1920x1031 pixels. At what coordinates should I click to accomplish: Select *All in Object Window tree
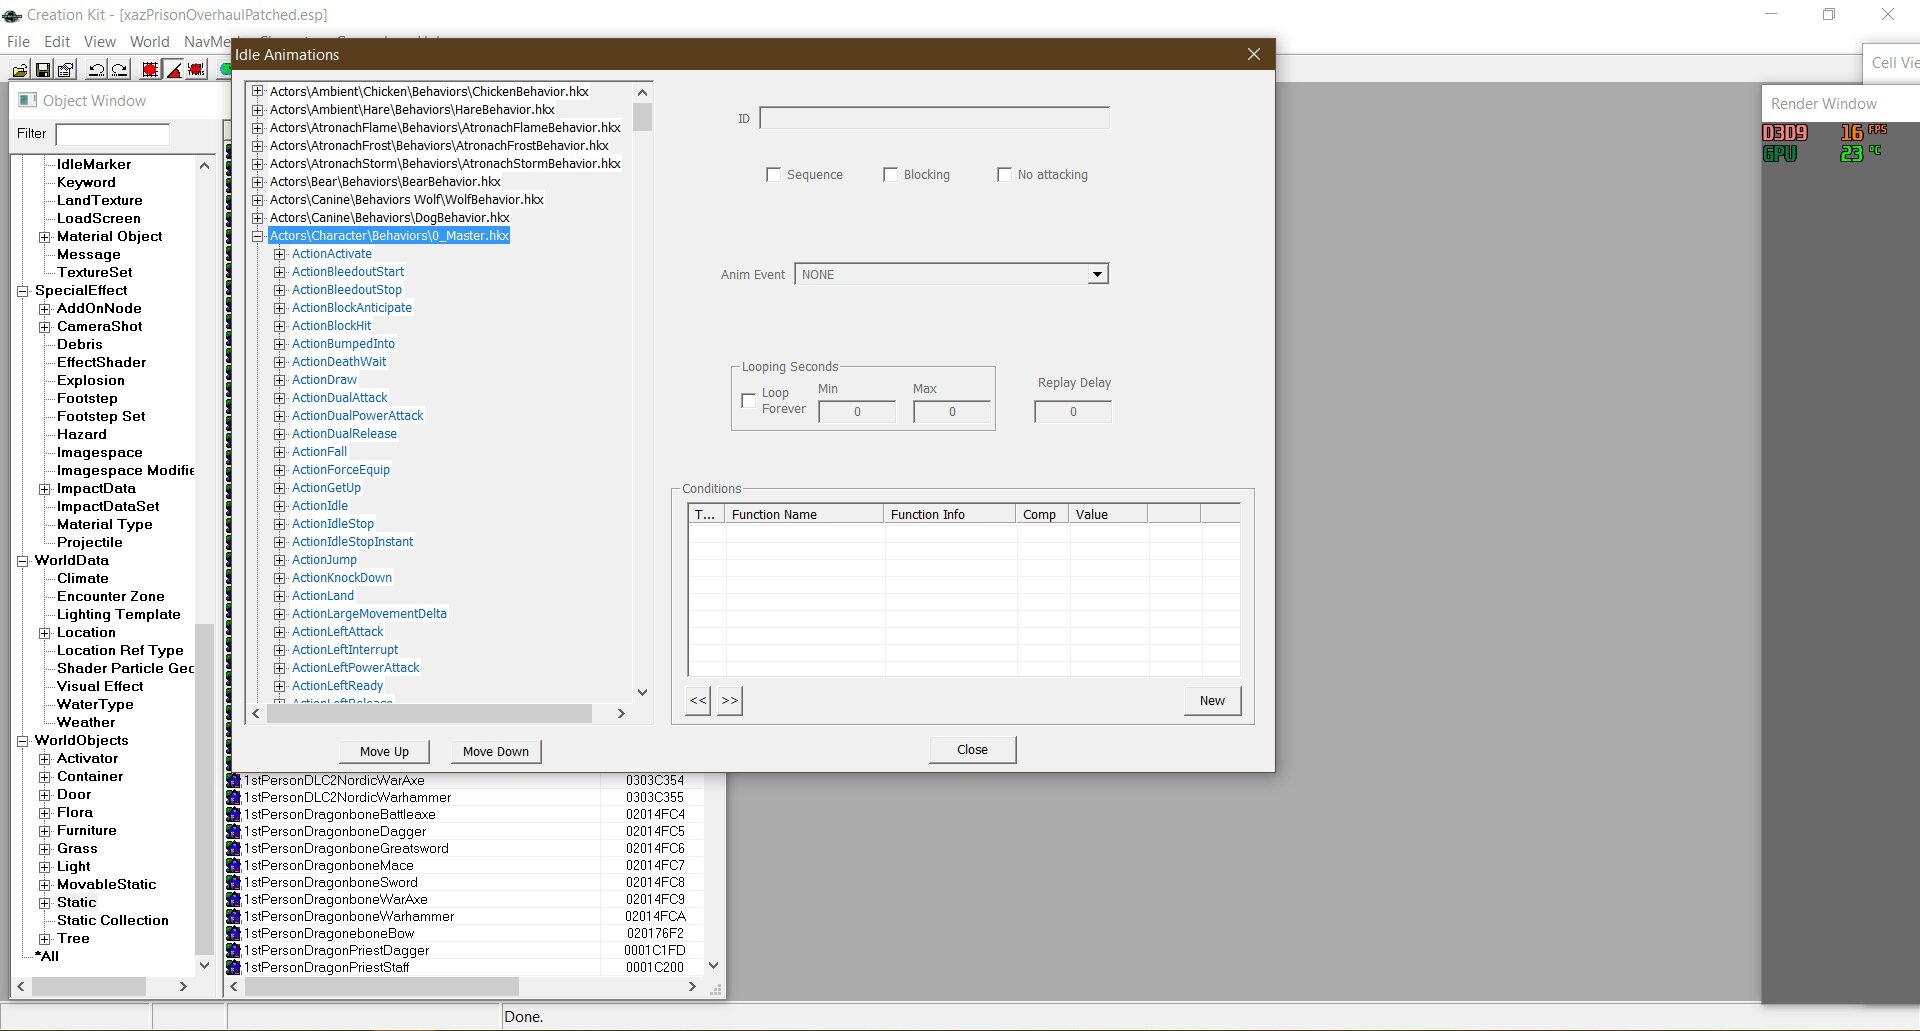click(x=46, y=956)
